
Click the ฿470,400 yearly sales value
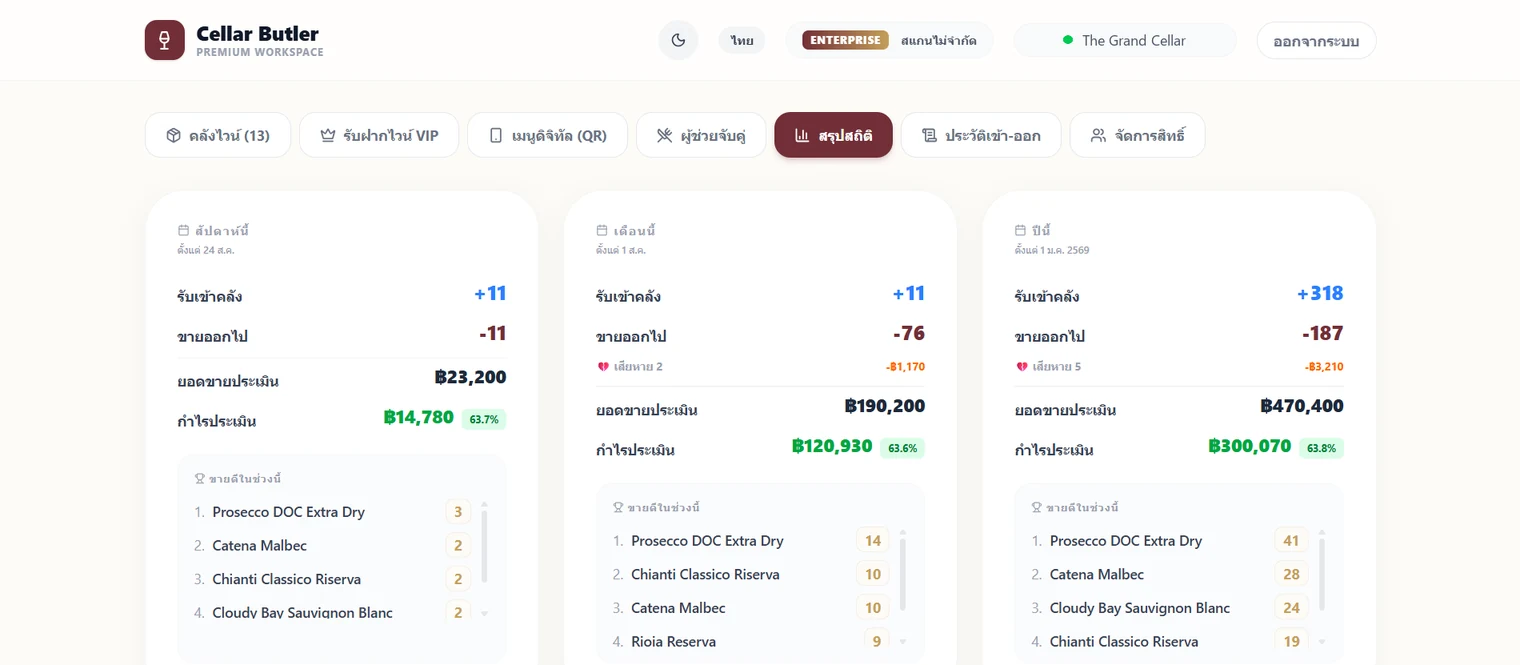[x=1302, y=407]
